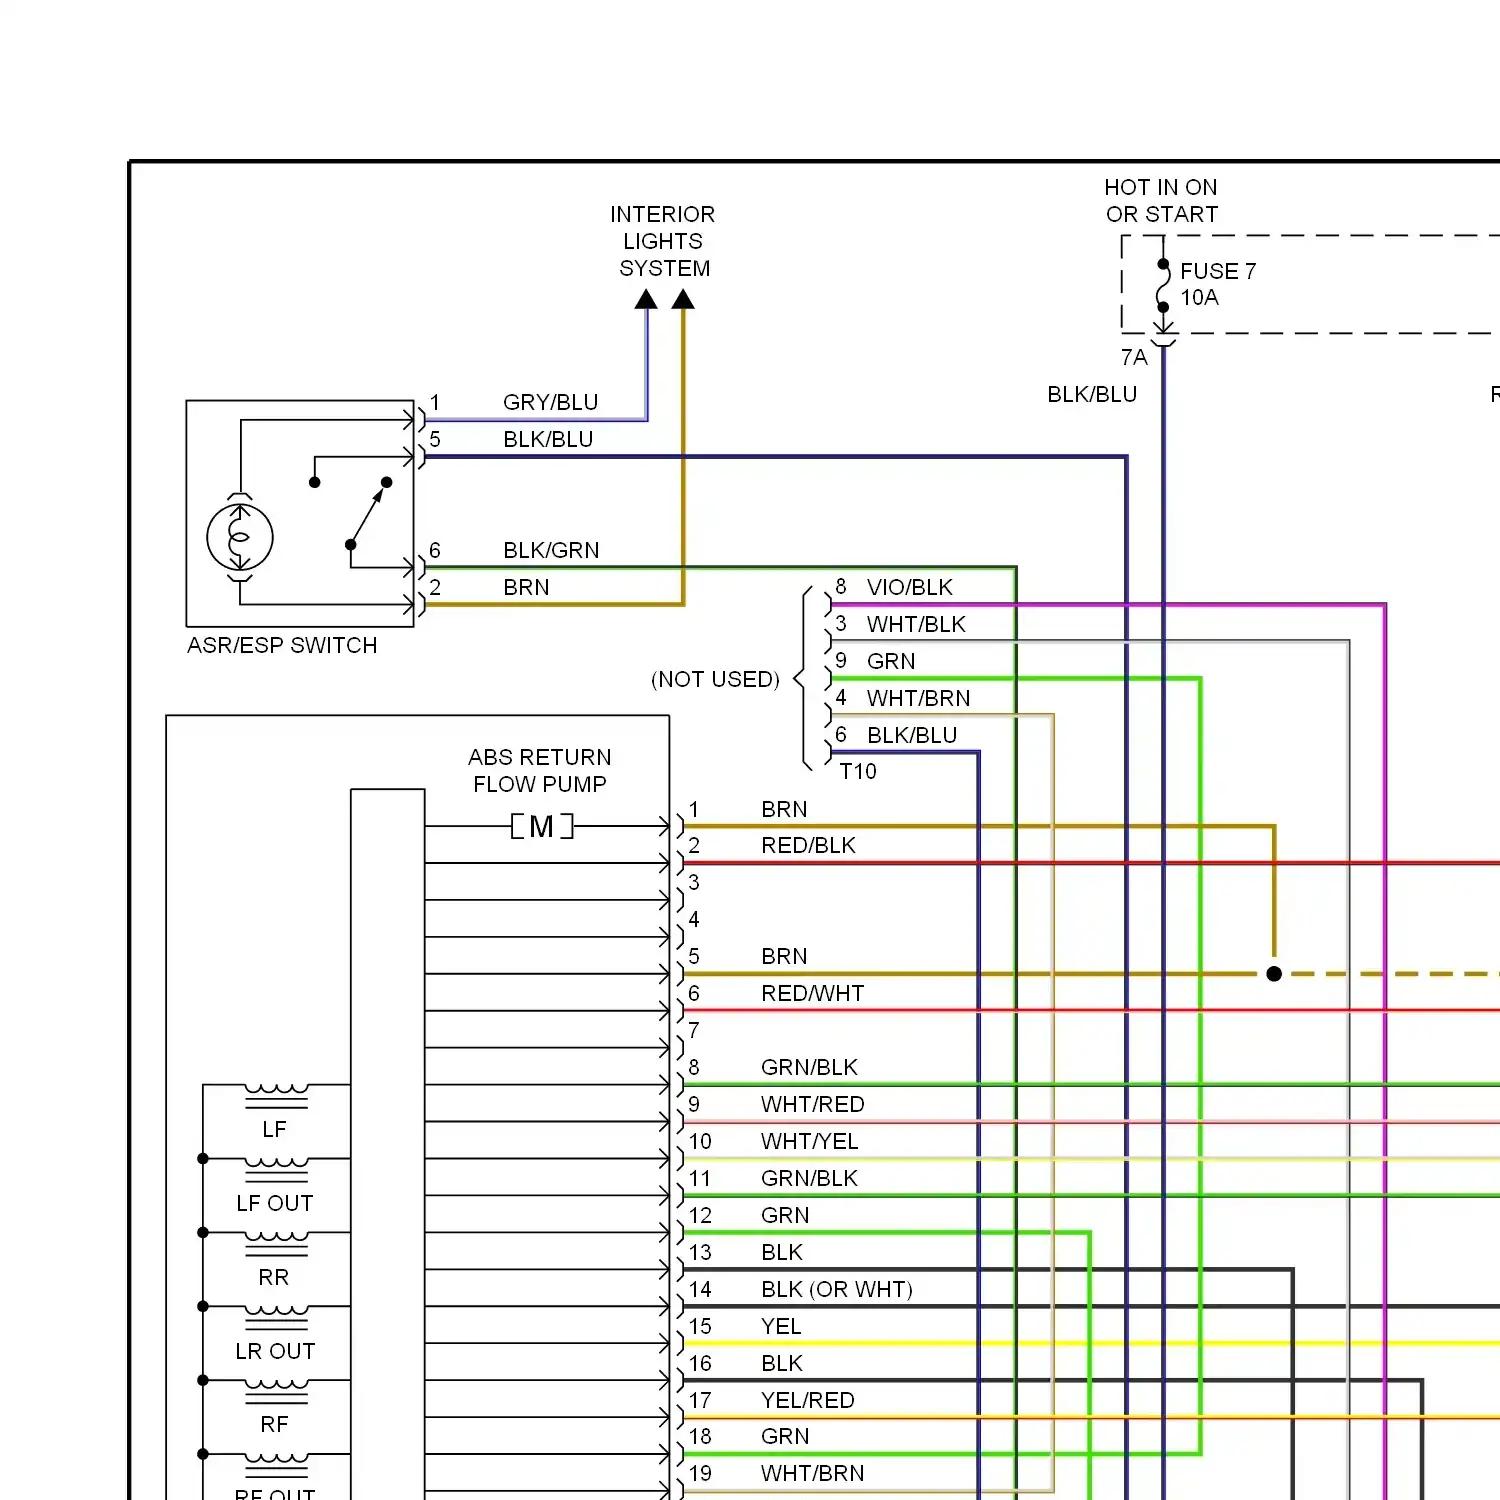
Task: Click pin number 7 of ABS connector
Action: [x=694, y=1030]
